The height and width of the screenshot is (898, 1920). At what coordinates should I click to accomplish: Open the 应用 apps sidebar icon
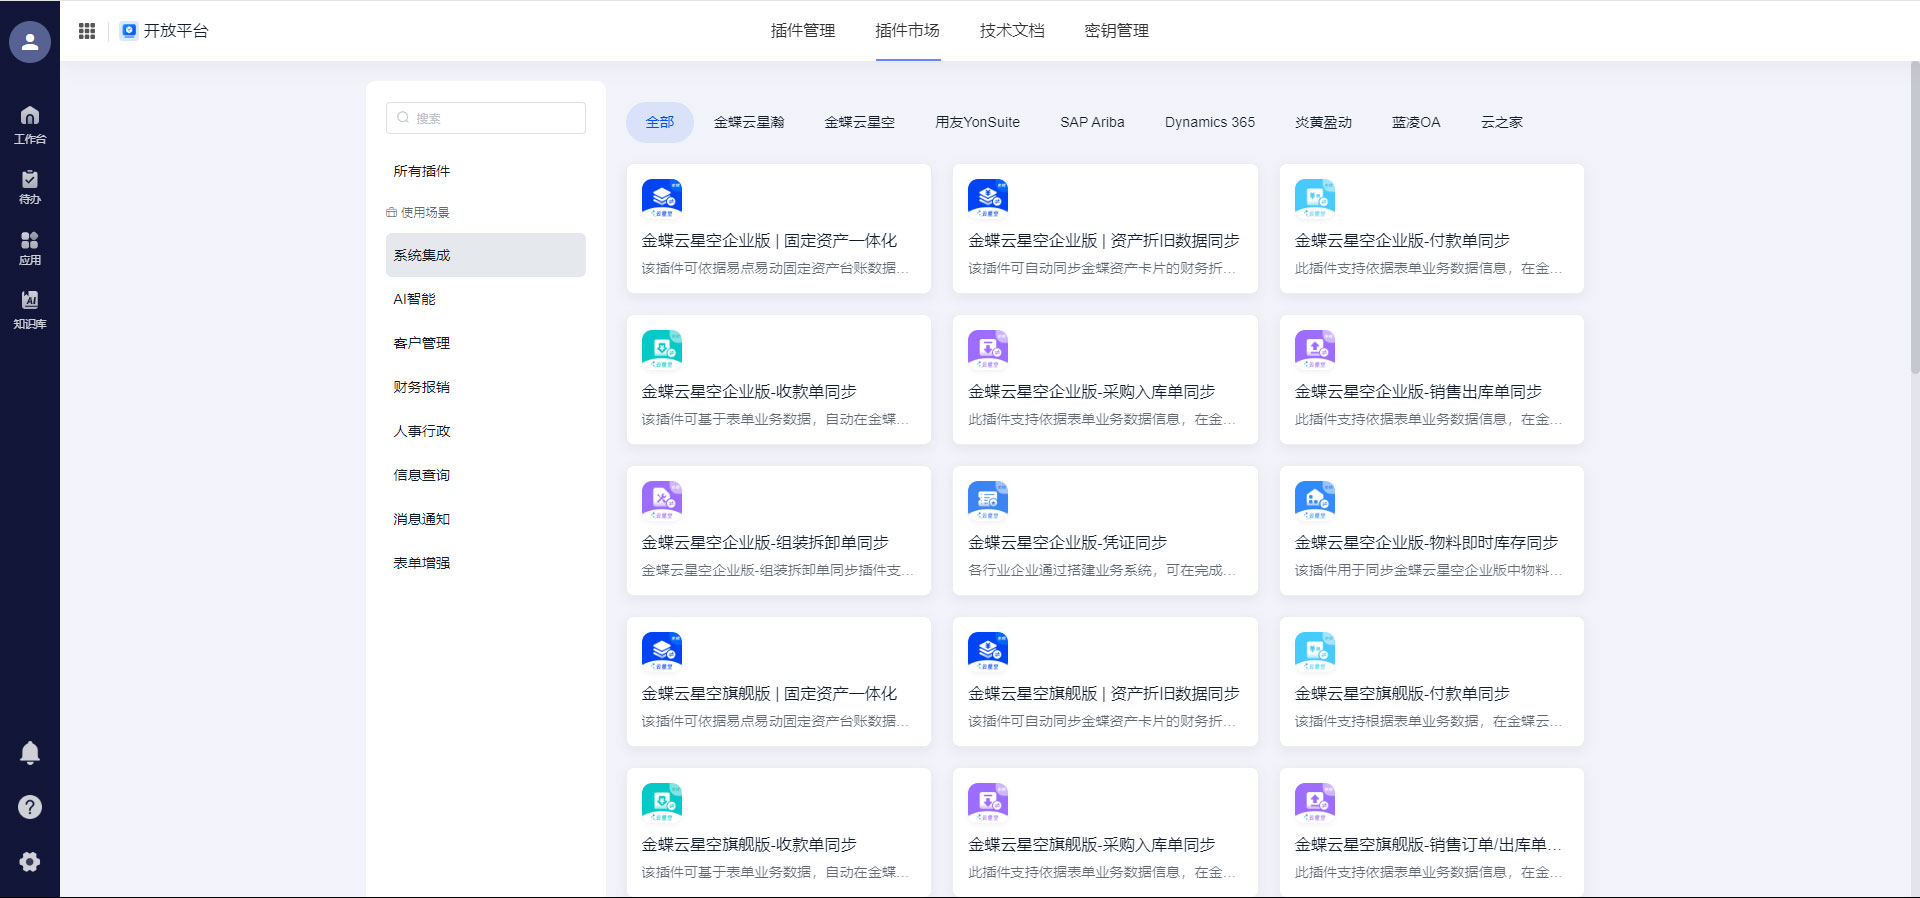[30, 247]
